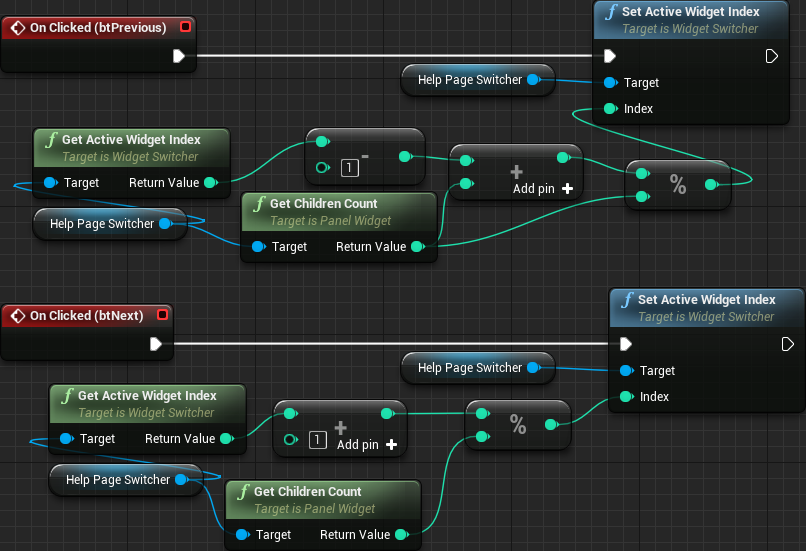806x551 pixels.
Task: Select lower Get Children Count node title
Action: [x=307, y=491]
